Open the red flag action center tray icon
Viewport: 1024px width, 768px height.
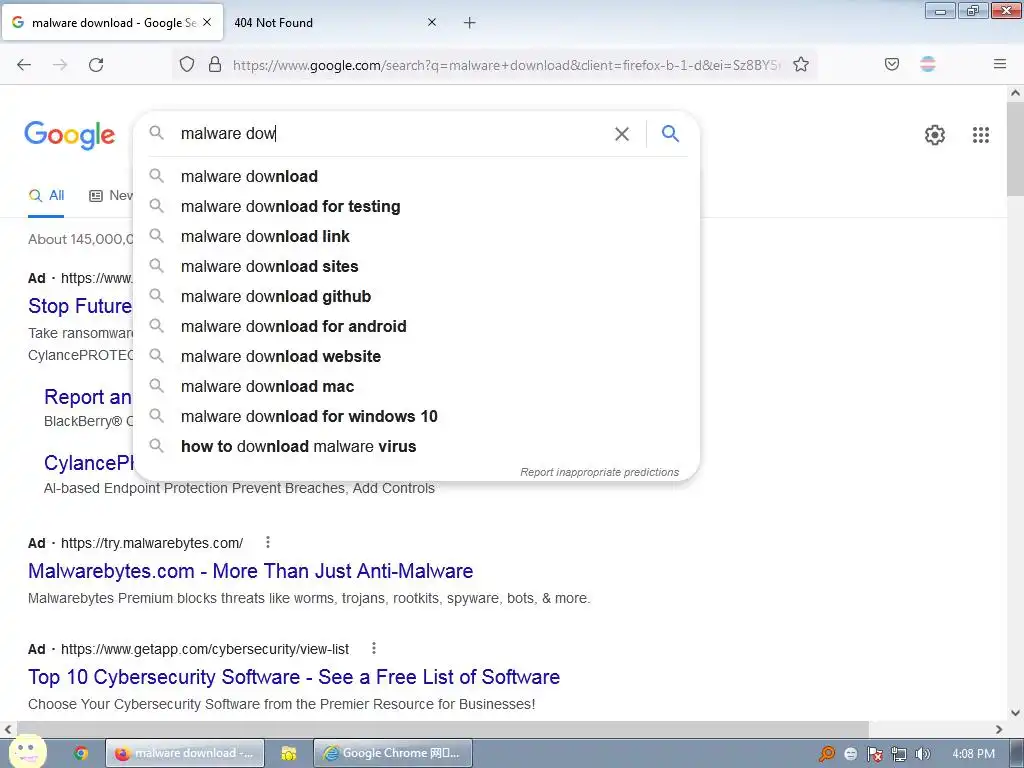(x=874, y=754)
